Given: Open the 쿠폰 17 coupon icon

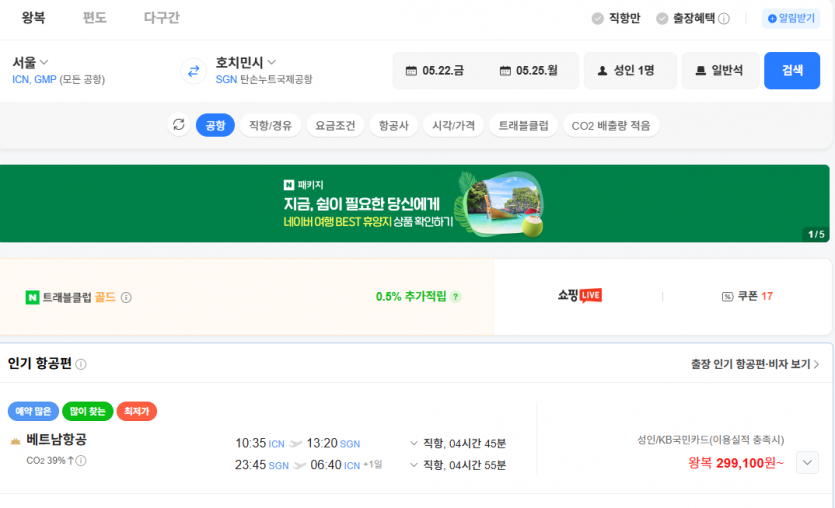Looking at the screenshot, I should pos(727,296).
